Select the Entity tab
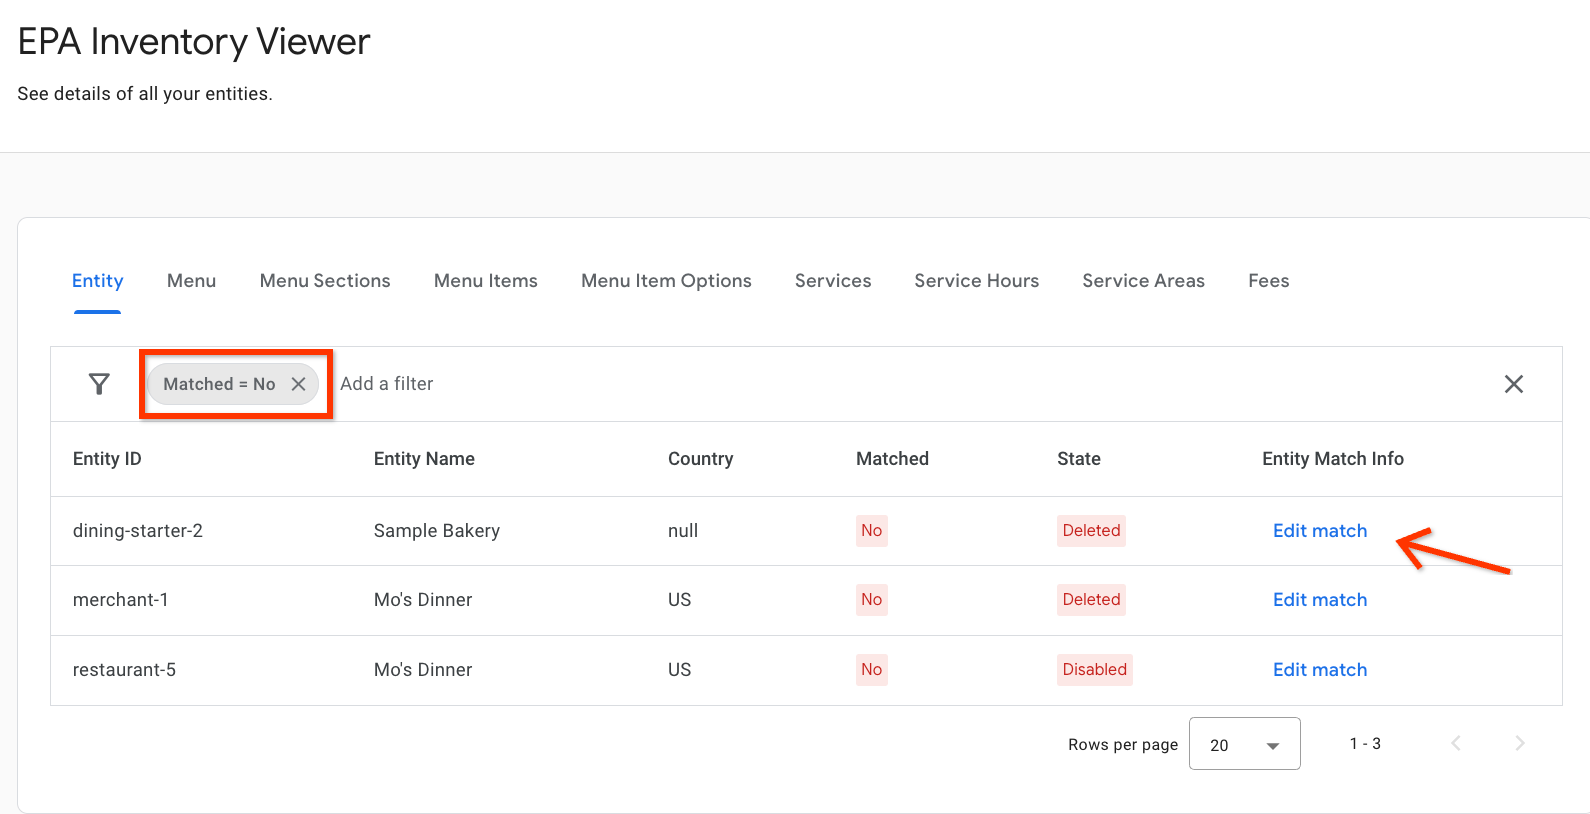 (x=97, y=281)
